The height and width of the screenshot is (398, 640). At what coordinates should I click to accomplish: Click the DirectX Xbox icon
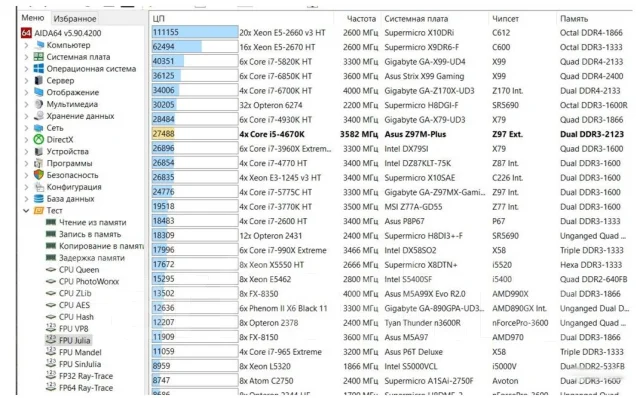[x=39, y=140]
